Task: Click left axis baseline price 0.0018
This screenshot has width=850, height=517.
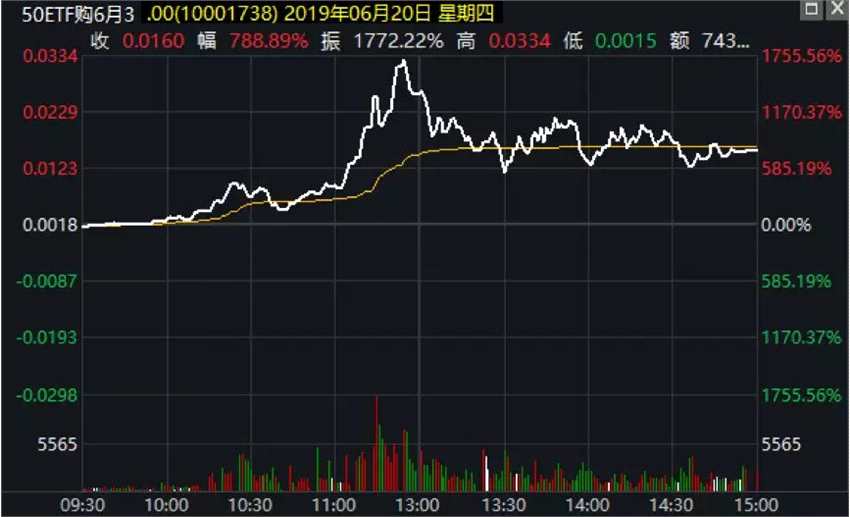Action: (50, 225)
